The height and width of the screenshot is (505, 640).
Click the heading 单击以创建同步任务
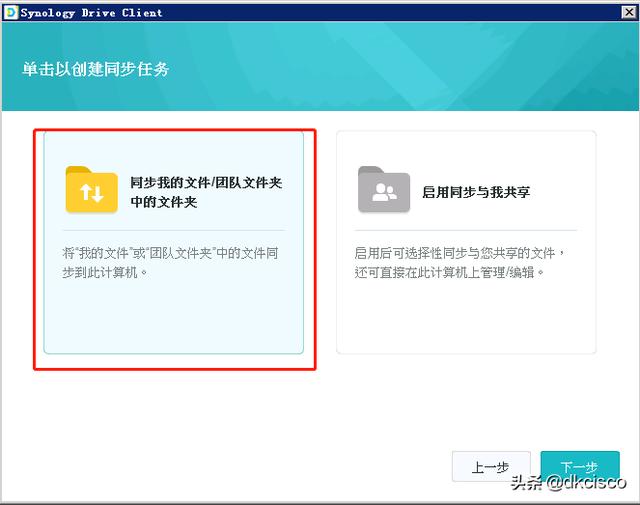(x=96, y=69)
